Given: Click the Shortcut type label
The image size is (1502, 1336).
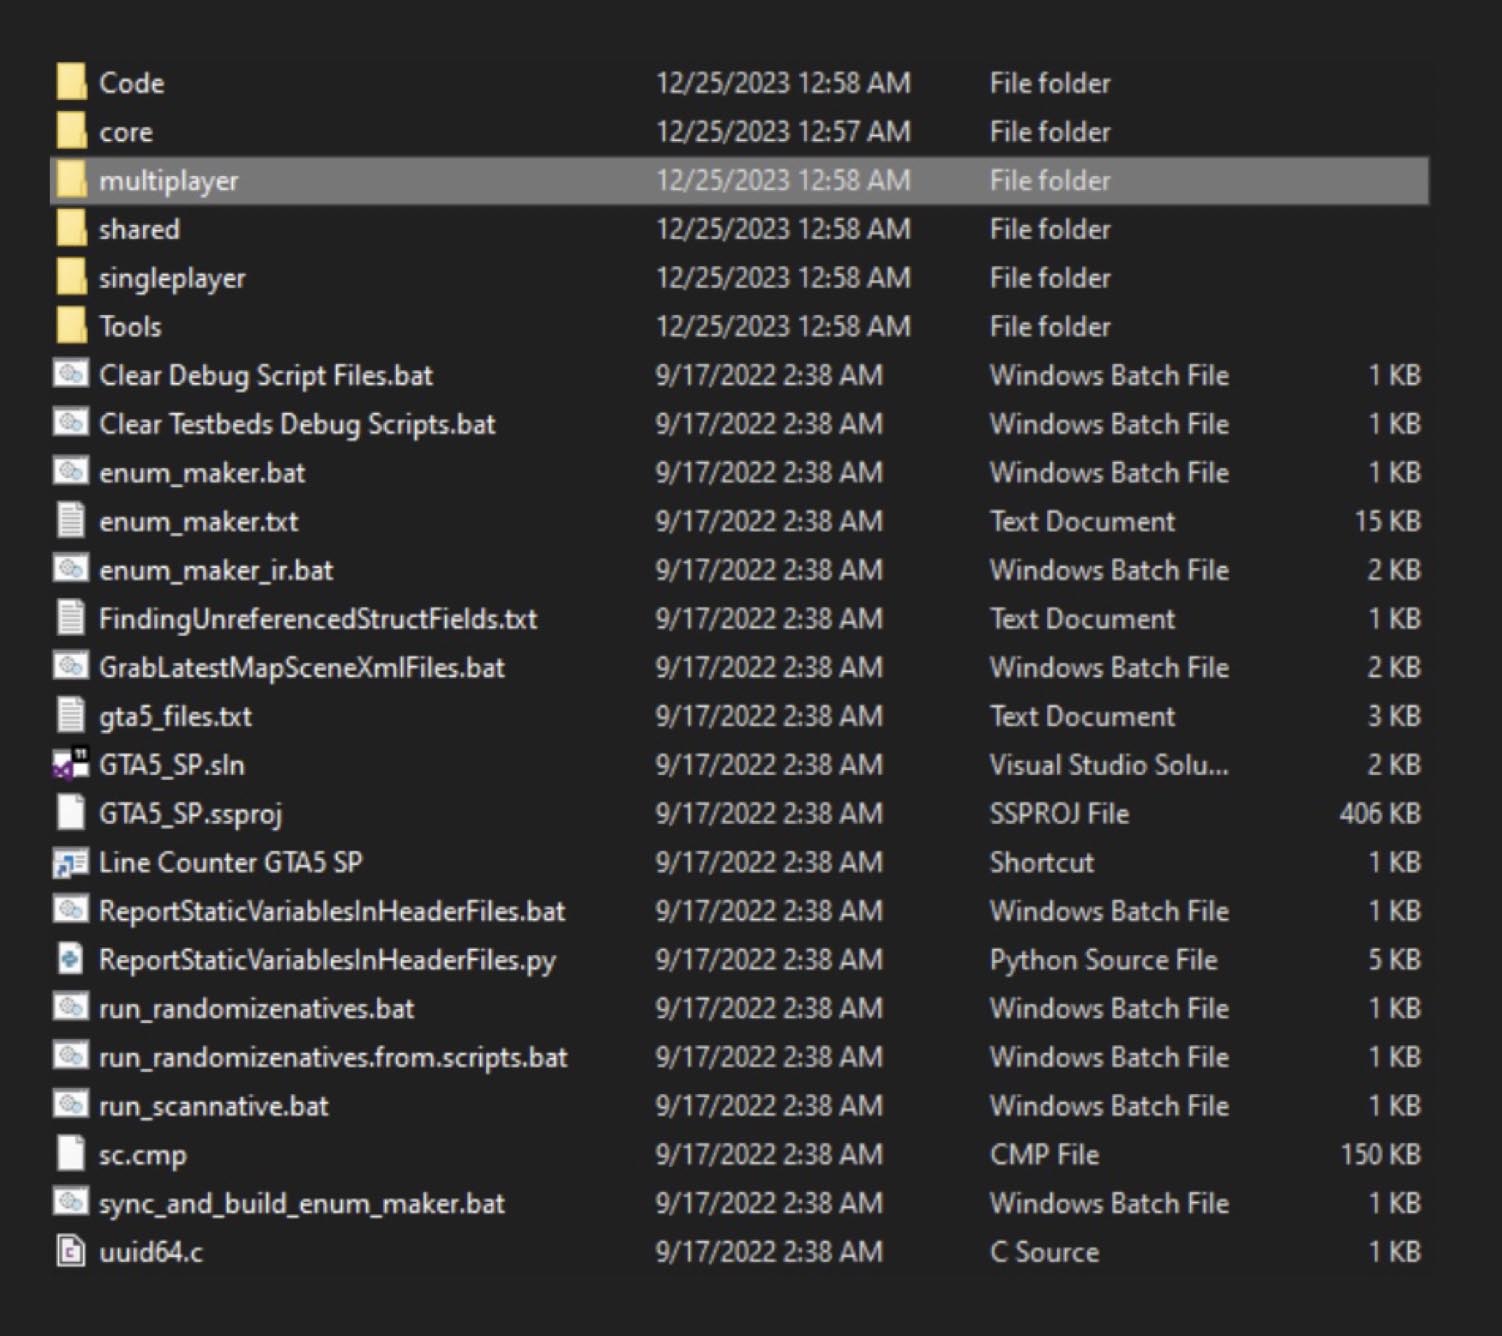Looking at the screenshot, I should (x=1042, y=862).
